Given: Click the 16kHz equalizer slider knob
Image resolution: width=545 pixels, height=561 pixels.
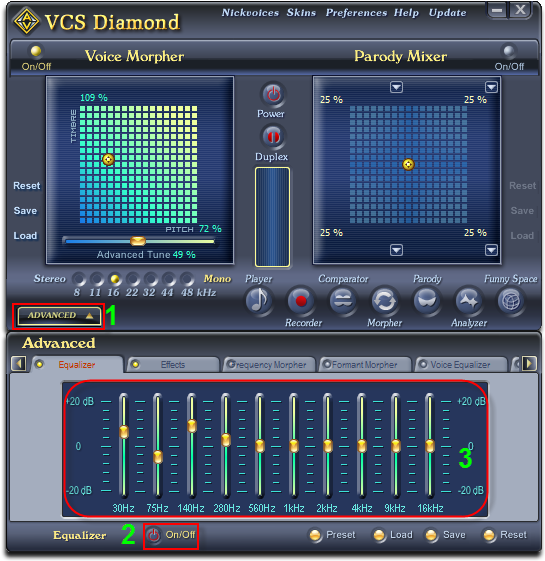Looking at the screenshot, I should tap(430, 446).
